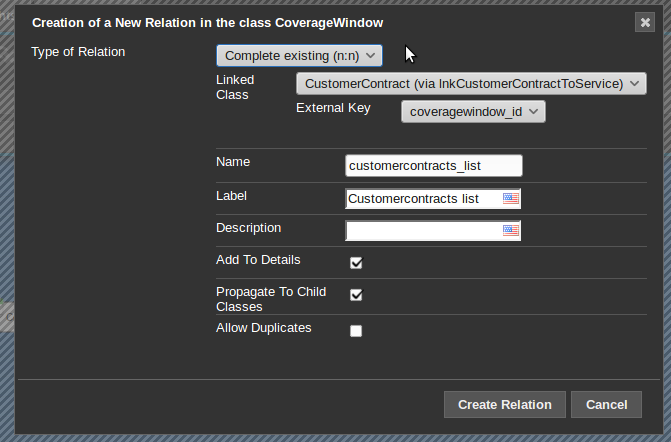The width and height of the screenshot is (671, 442).
Task: Focus the Label text field
Action: point(423,199)
